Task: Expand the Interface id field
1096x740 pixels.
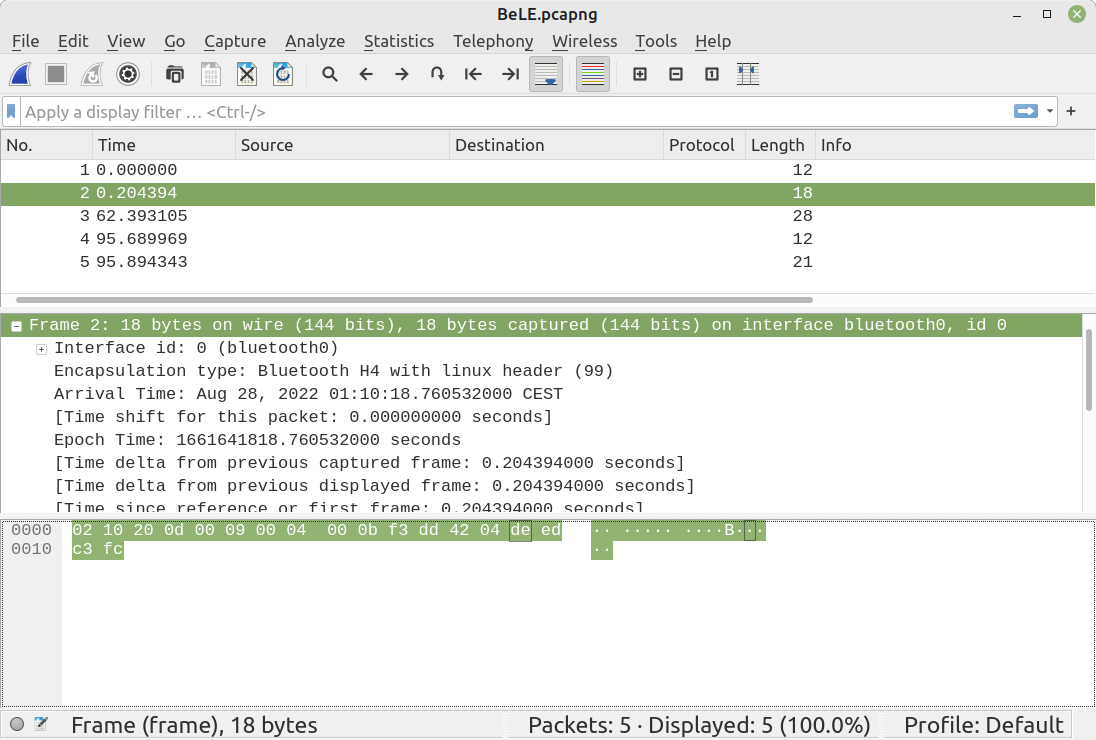Action: pos(40,349)
